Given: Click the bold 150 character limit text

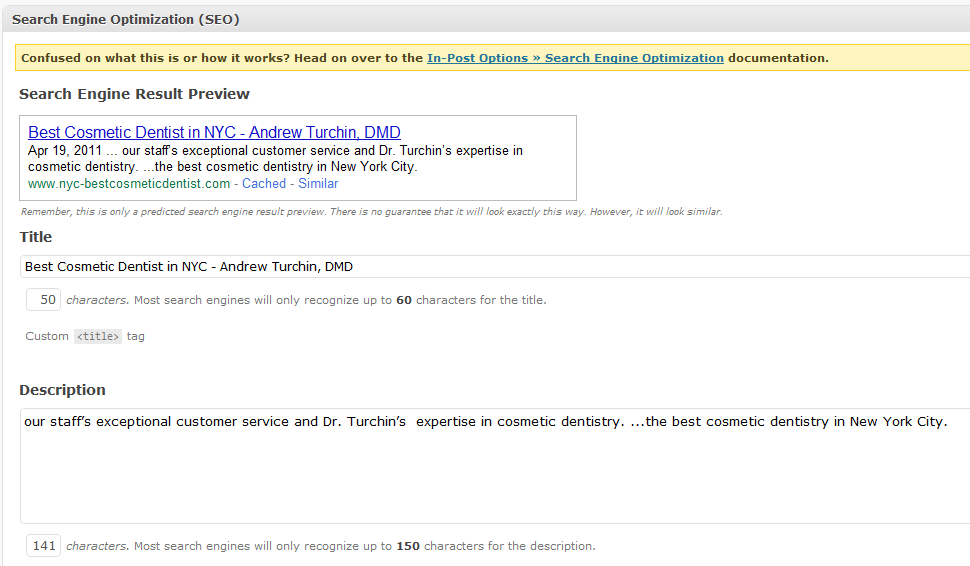Looking at the screenshot, I should point(408,546).
